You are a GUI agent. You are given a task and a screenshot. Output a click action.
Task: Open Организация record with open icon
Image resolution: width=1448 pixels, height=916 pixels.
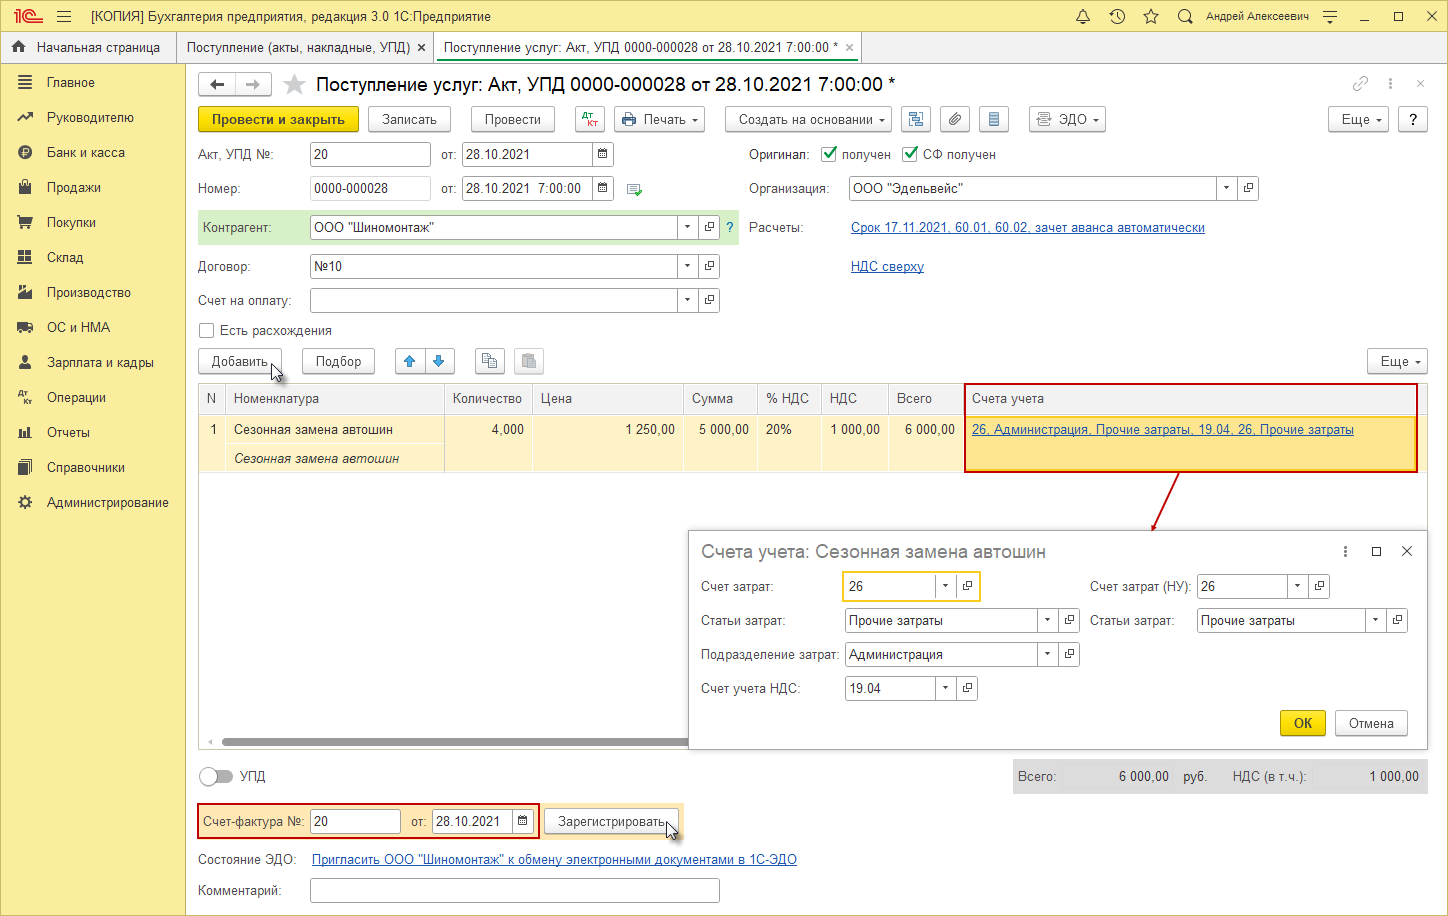pos(1248,188)
